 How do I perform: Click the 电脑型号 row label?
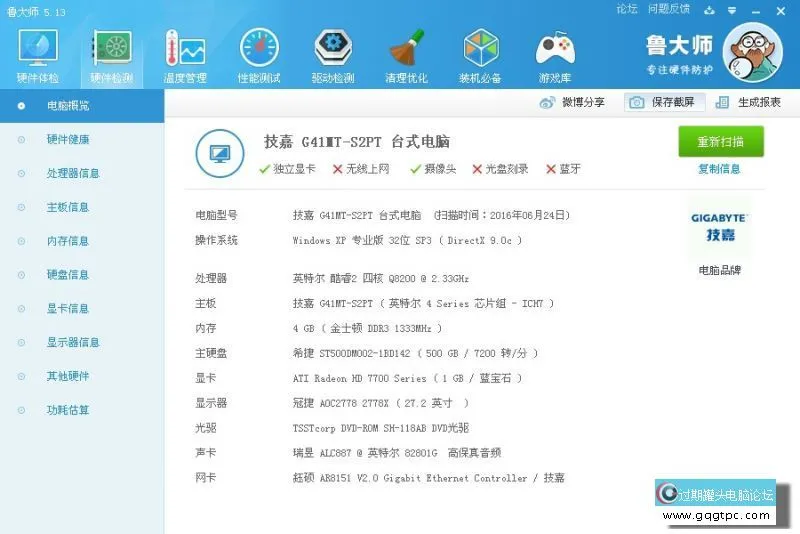(216, 215)
